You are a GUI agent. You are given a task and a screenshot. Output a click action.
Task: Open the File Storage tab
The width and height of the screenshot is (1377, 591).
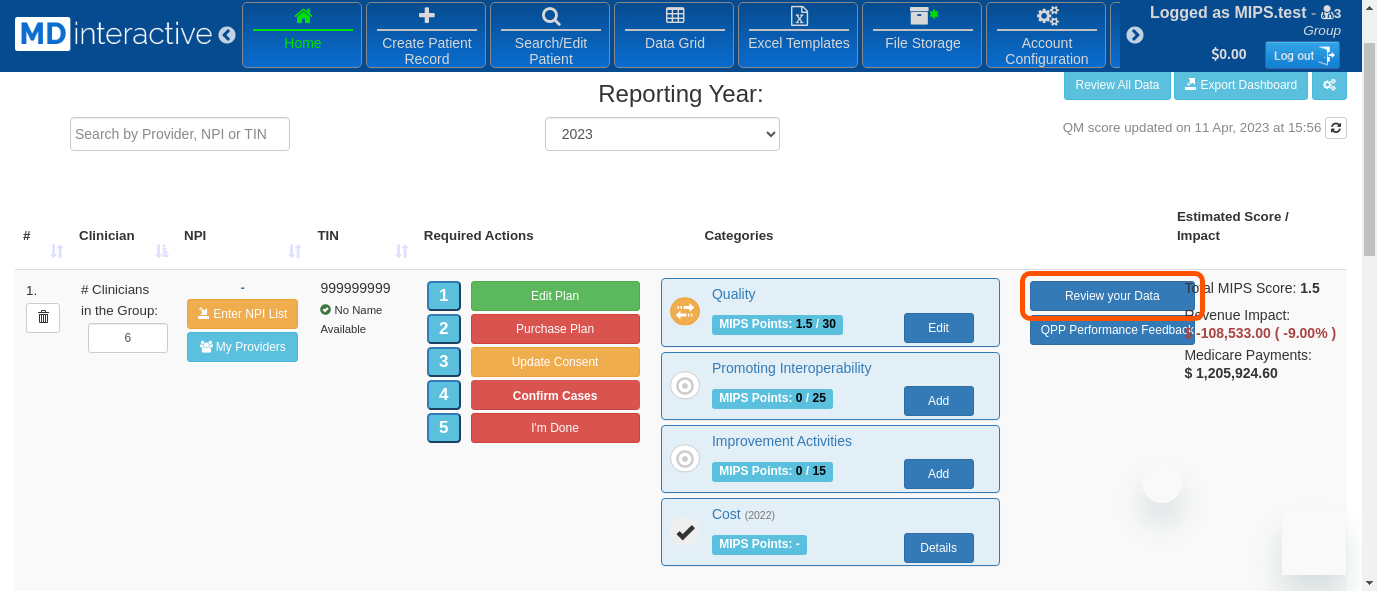[x=922, y=35]
